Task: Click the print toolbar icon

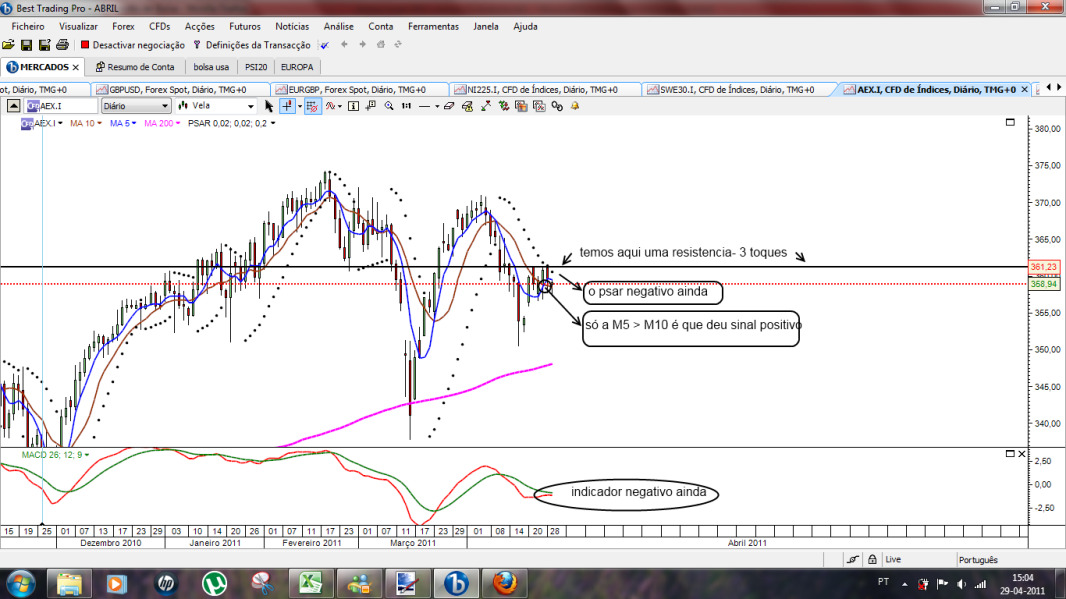Action: (63, 45)
